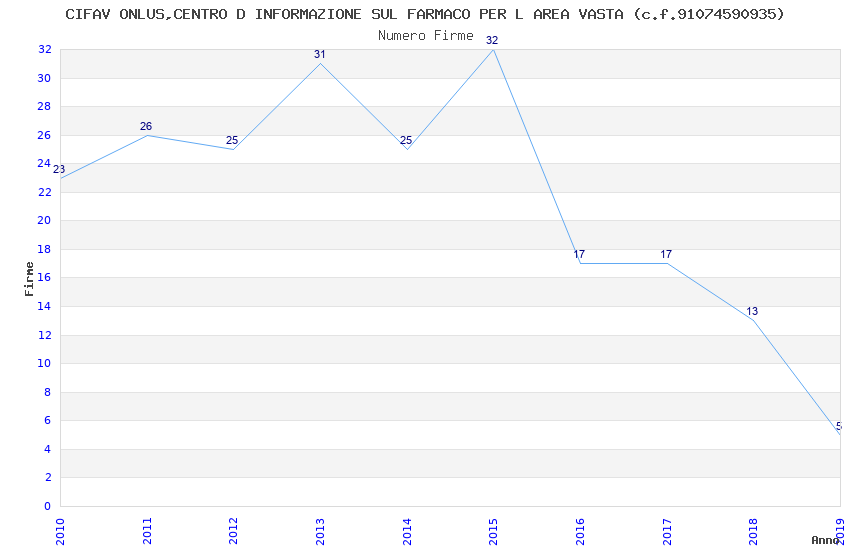Click the x-axis year 2013
The width and height of the screenshot is (850, 550).
click(320, 532)
